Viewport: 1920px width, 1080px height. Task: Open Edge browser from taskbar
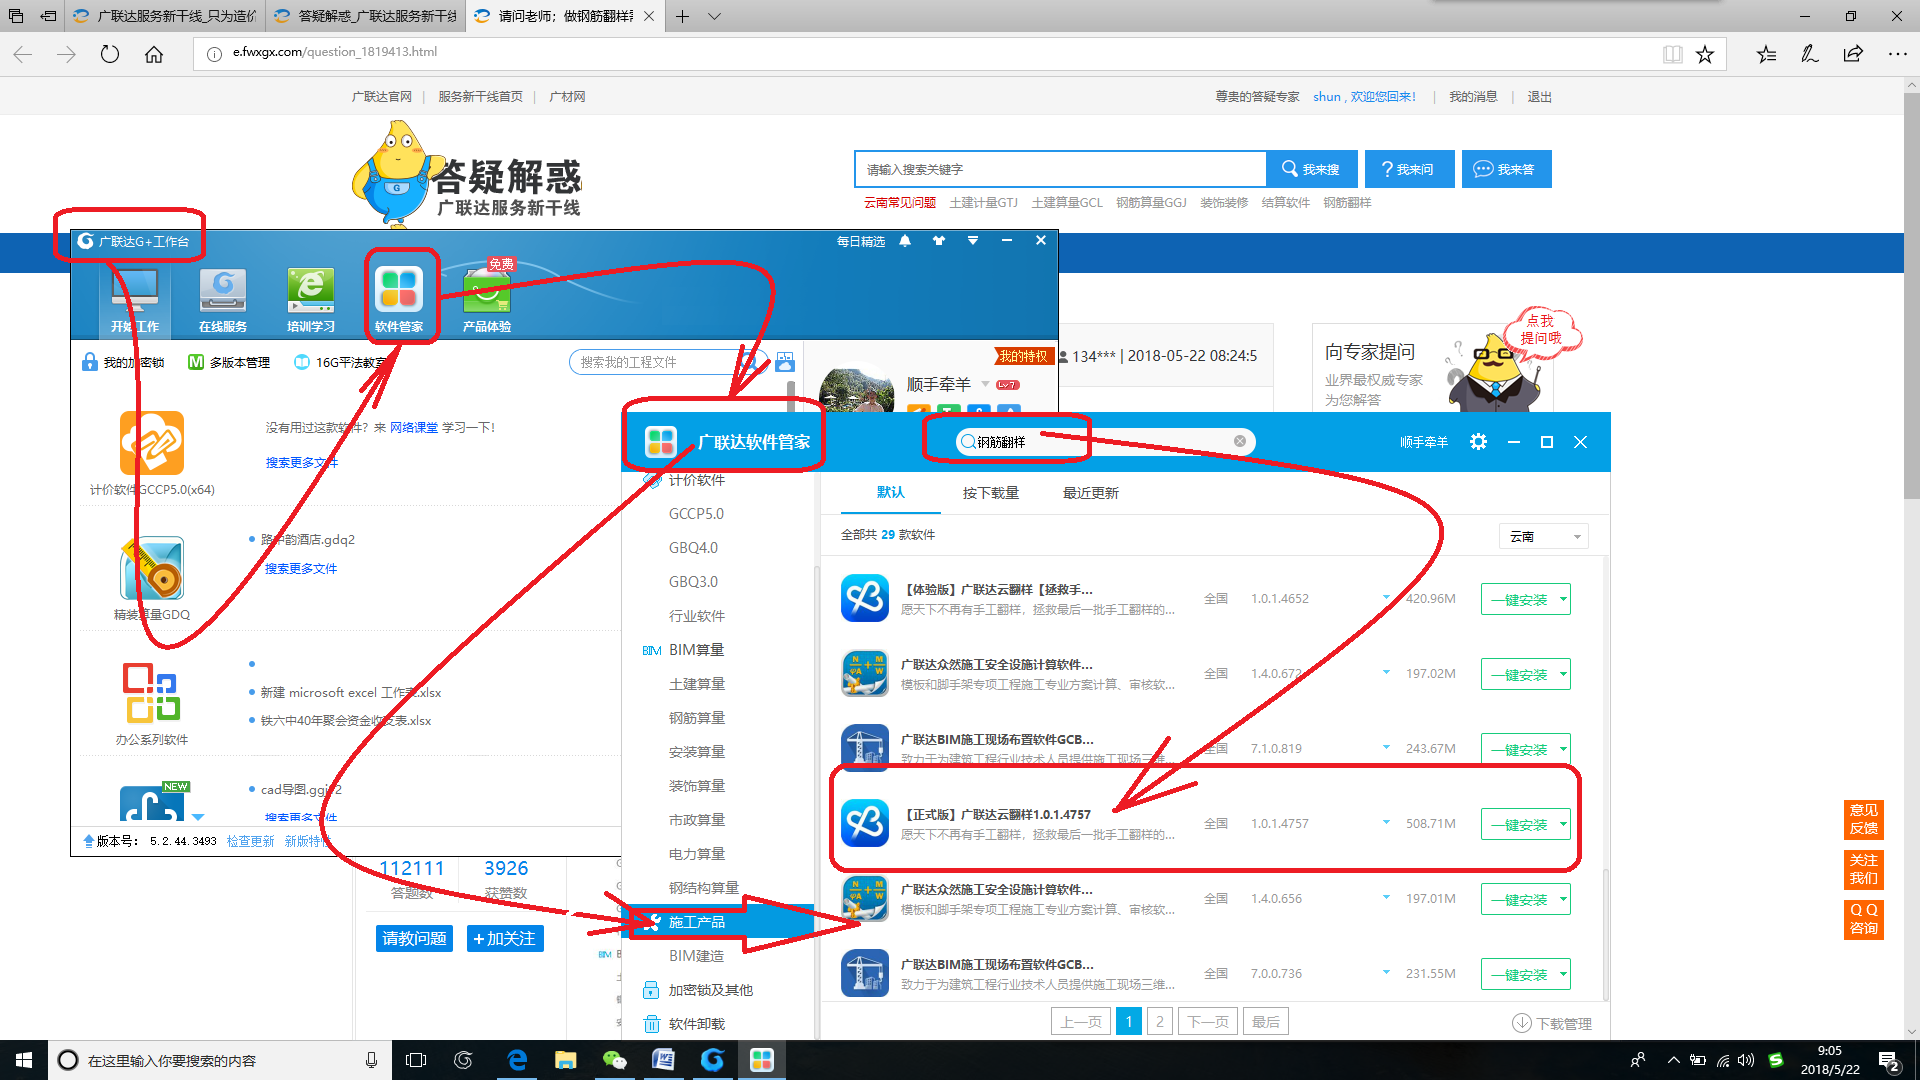[517, 1060]
